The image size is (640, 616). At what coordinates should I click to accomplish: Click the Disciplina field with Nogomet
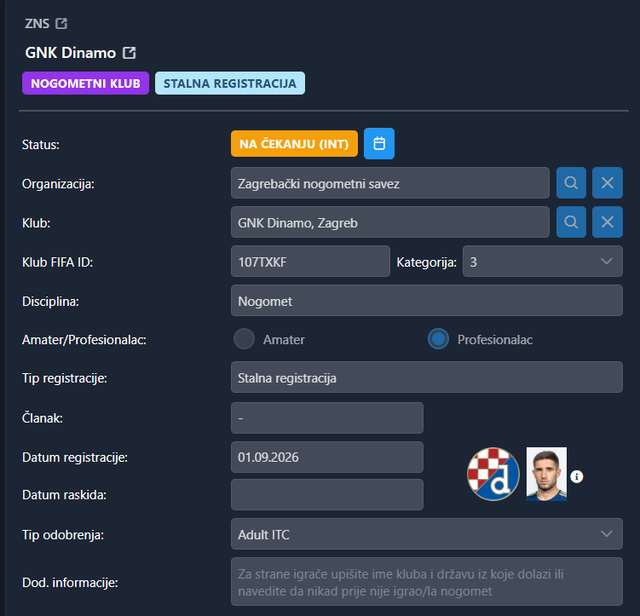[x=427, y=300]
